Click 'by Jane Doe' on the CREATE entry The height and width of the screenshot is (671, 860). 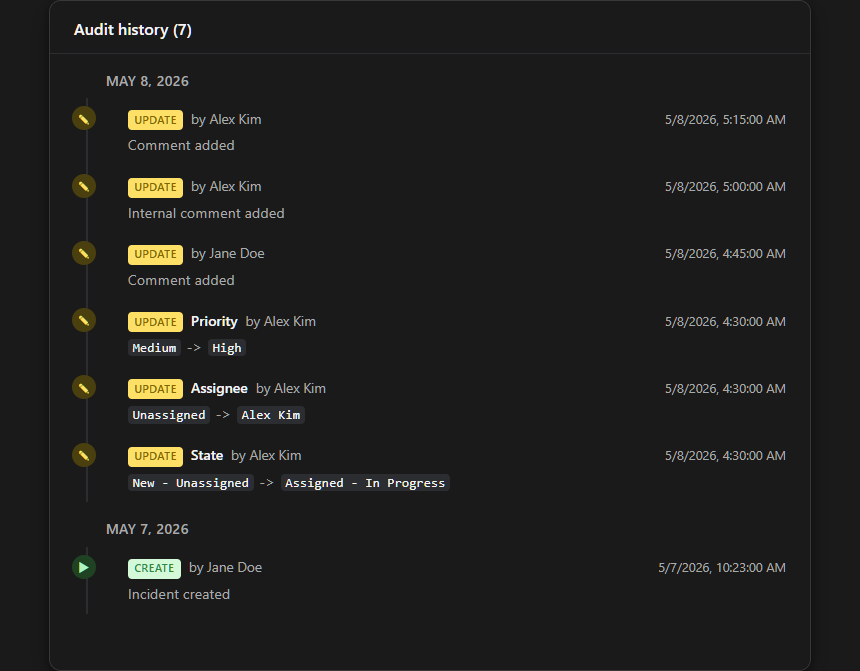pyautogui.click(x=225, y=567)
